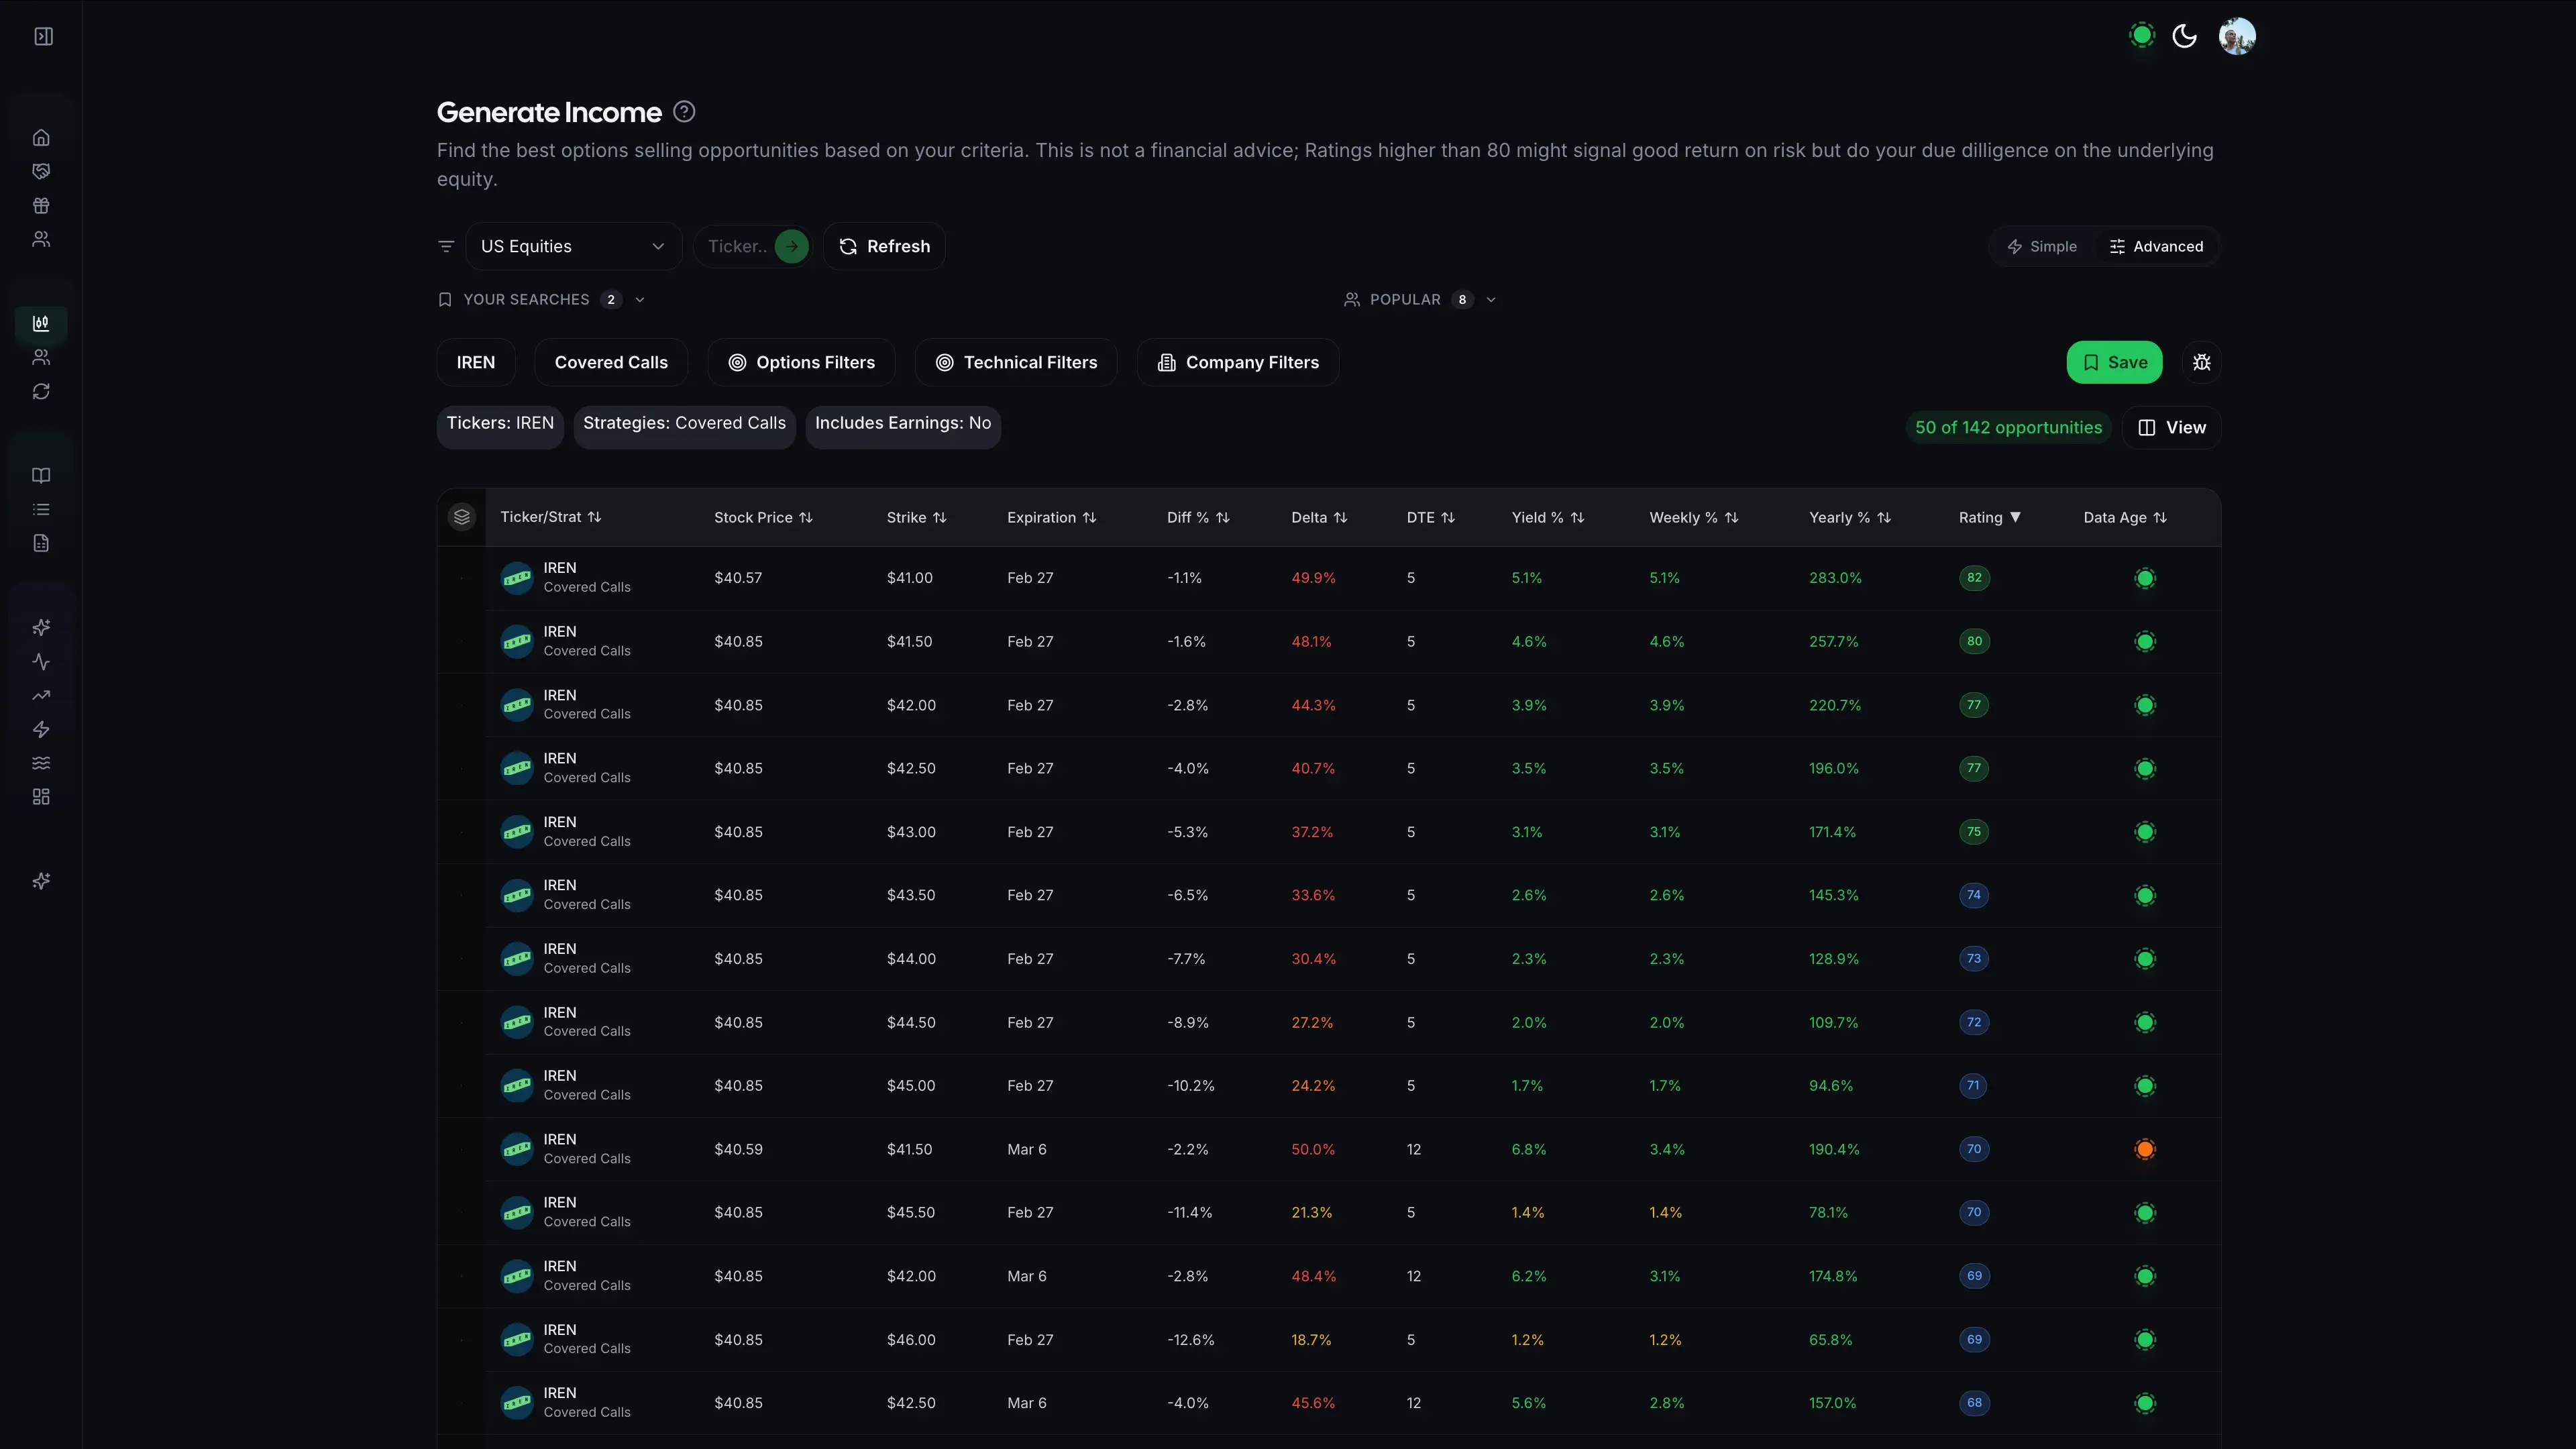This screenshot has width=2576, height=1449.
Task: Sort by Rating column
Action: 1990,518
